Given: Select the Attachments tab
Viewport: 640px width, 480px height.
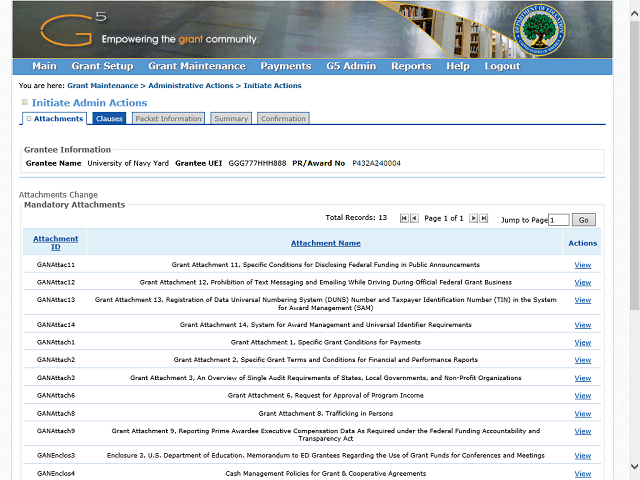Looking at the screenshot, I should (54, 118).
